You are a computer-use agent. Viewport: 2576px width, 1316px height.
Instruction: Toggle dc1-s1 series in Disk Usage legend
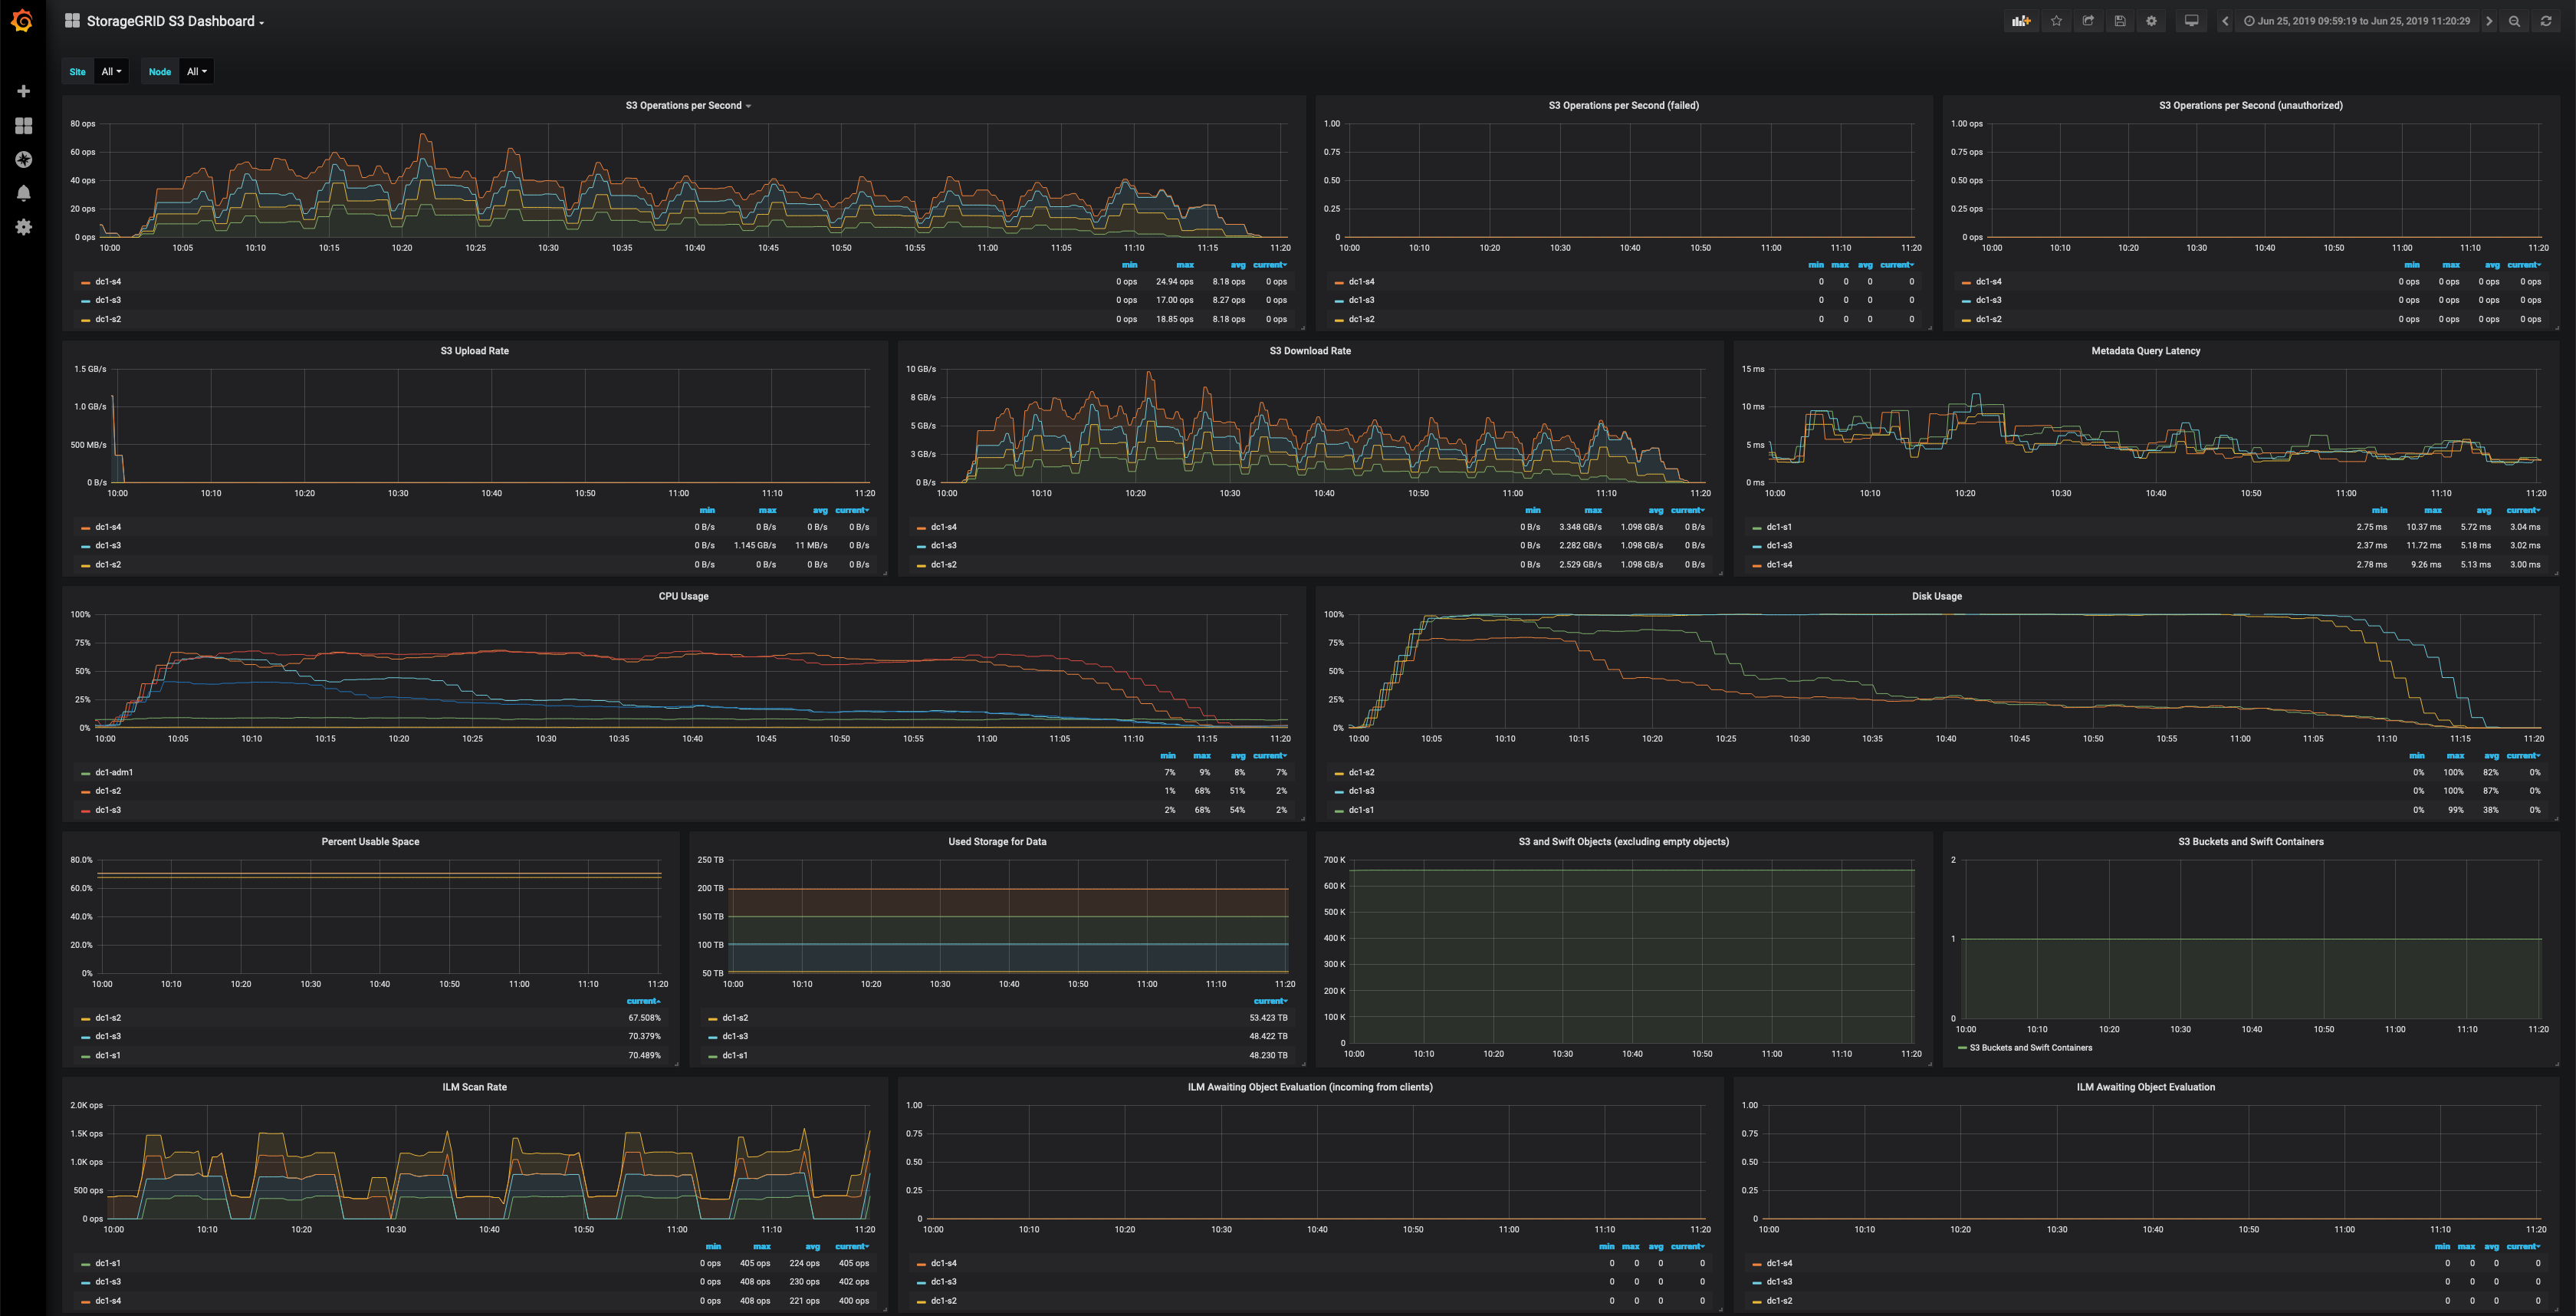pyautogui.click(x=1360, y=810)
